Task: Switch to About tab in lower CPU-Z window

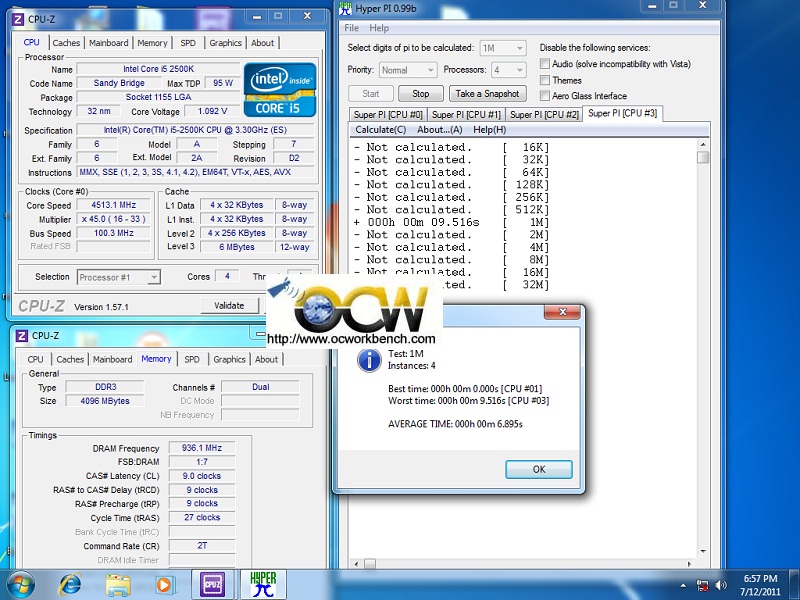Action: coord(266,359)
